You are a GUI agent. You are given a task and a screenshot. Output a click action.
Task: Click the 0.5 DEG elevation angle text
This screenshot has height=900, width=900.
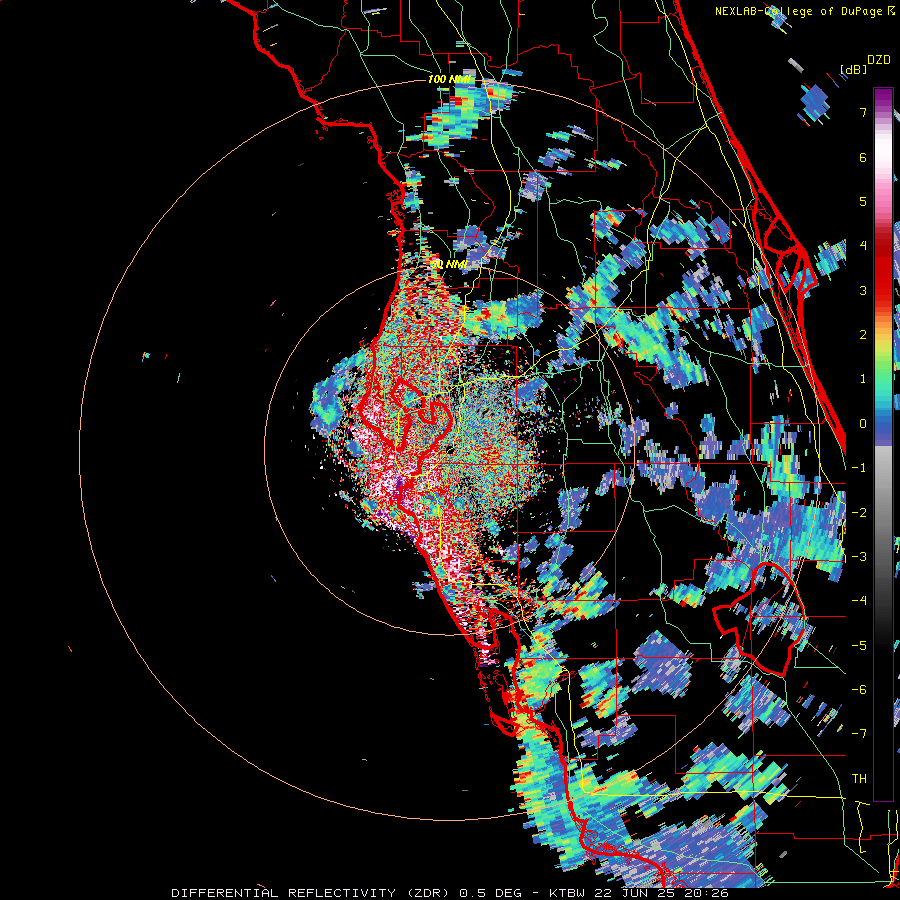[491, 893]
